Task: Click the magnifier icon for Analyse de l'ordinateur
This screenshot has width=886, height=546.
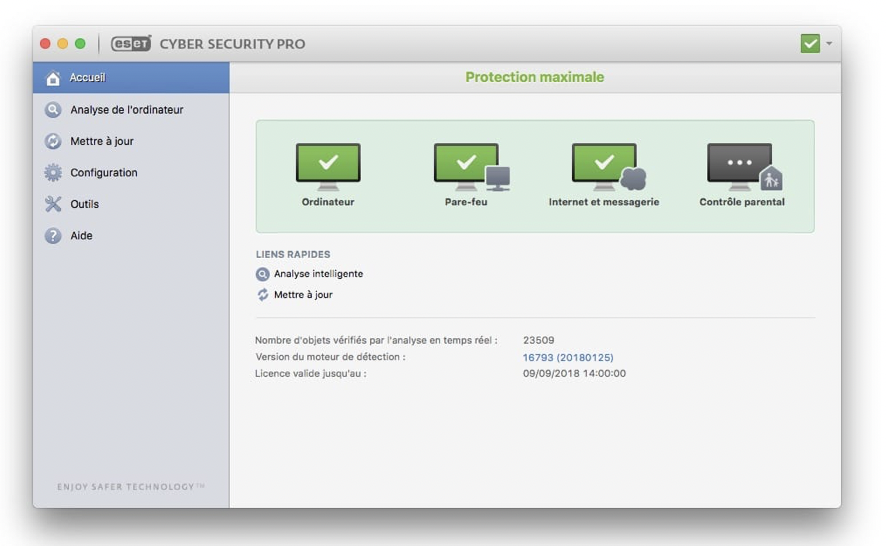Action: coord(53,110)
